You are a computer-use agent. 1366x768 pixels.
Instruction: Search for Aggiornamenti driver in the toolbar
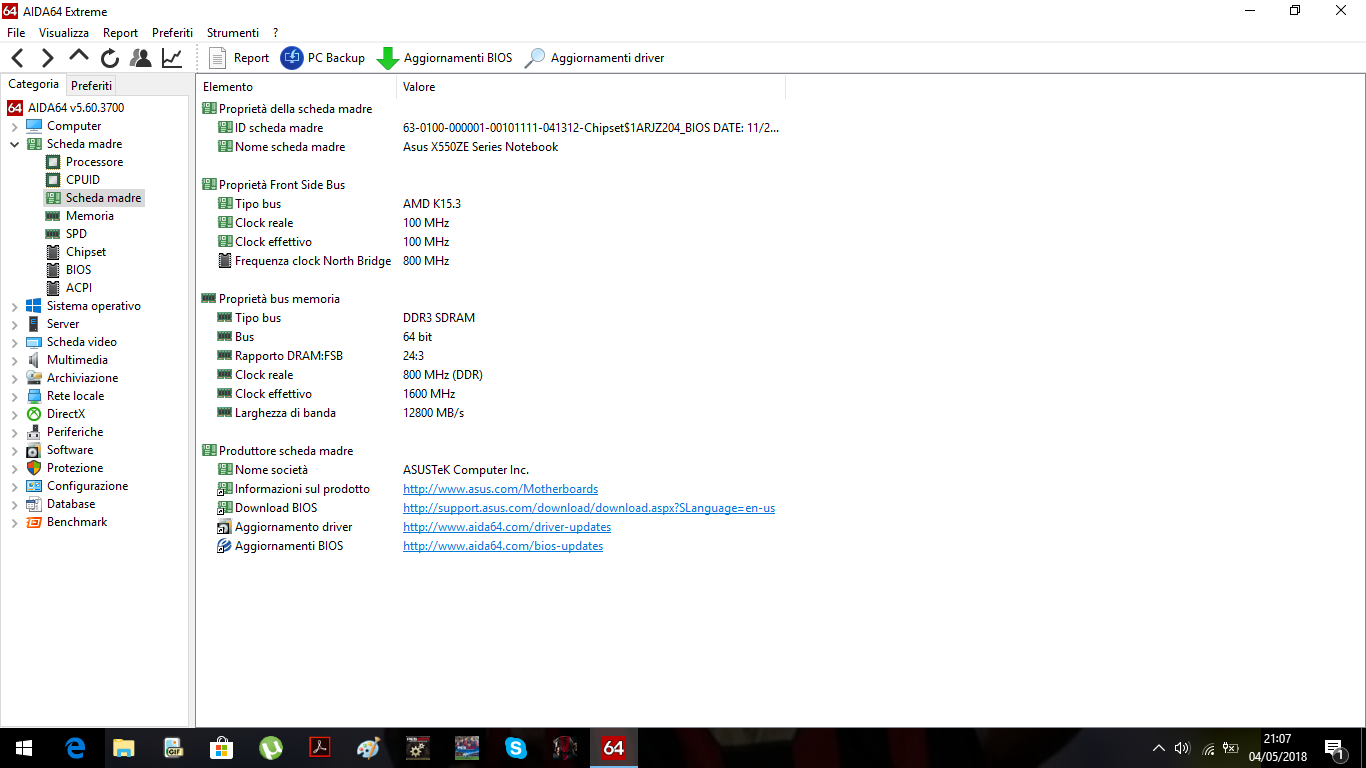(594, 58)
